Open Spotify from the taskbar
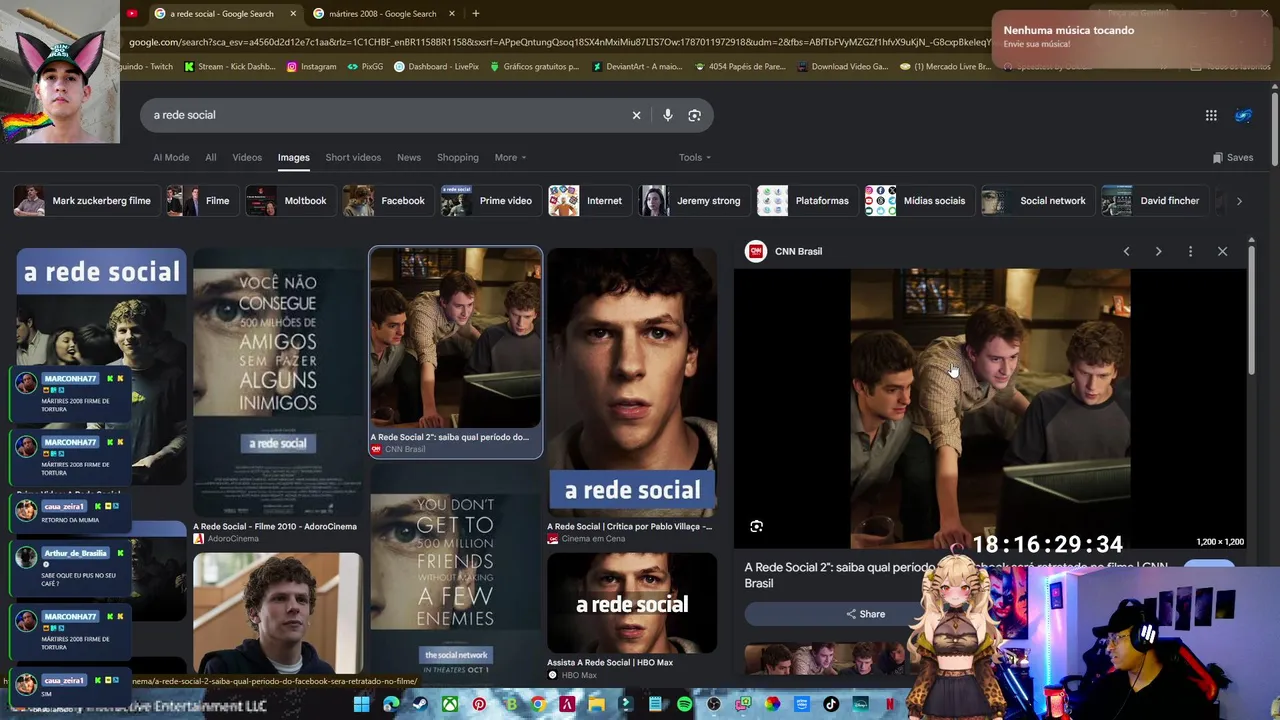 (x=684, y=704)
